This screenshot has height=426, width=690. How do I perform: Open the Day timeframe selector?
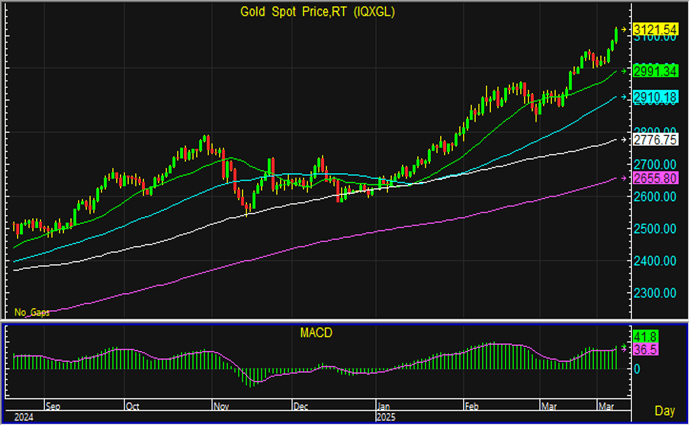tap(664, 411)
